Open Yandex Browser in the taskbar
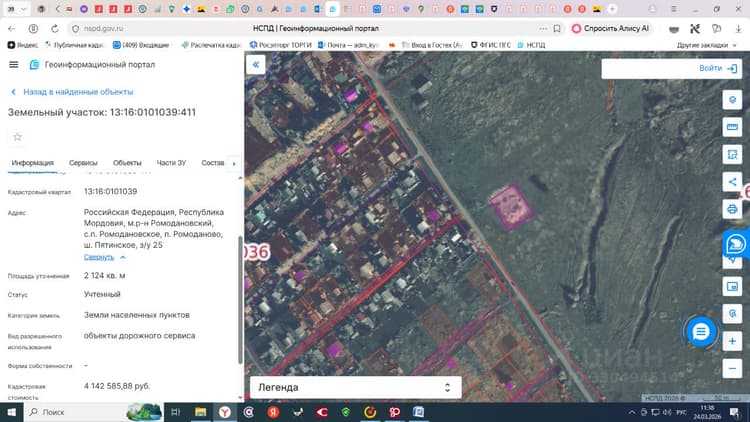 click(224, 412)
